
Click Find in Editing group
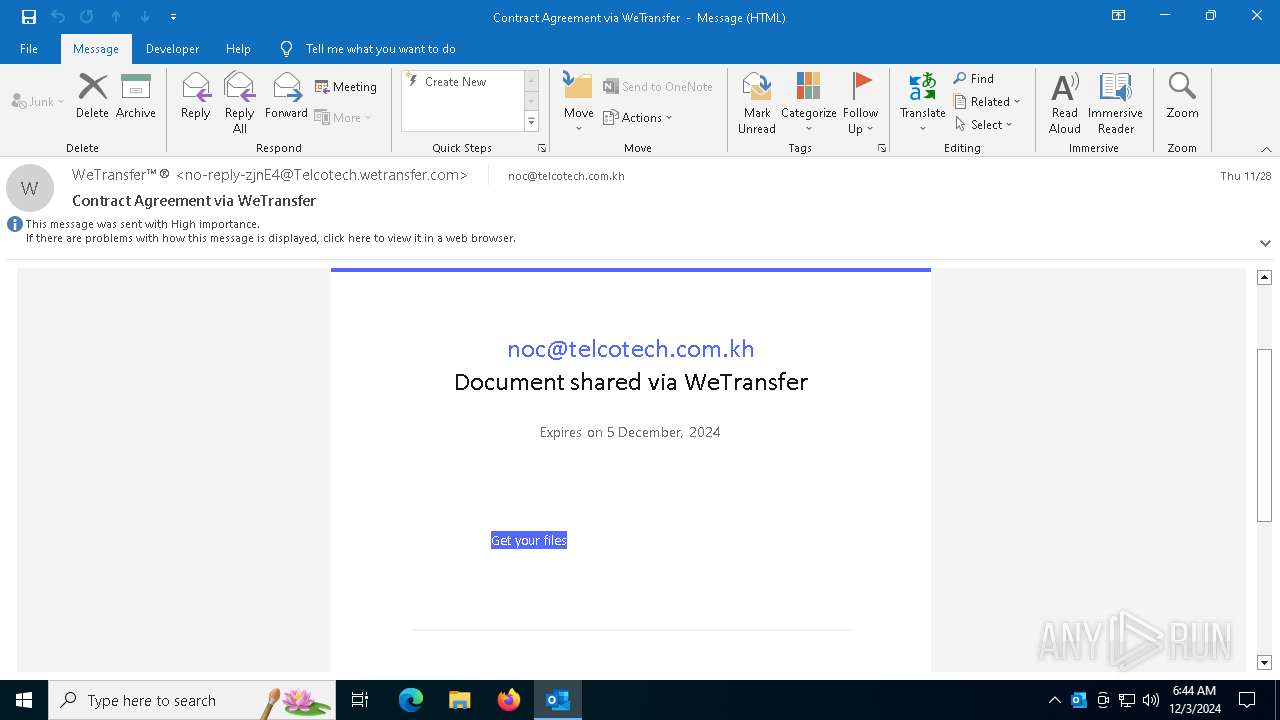click(x=974, y=79)
